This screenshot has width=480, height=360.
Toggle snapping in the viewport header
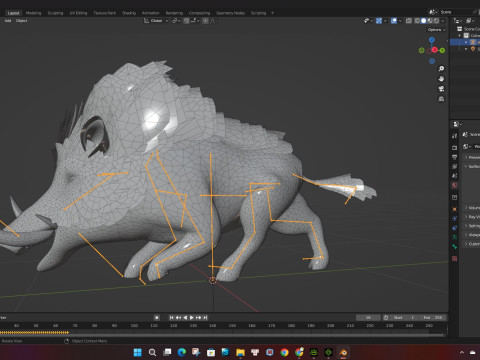coord(186,21)
